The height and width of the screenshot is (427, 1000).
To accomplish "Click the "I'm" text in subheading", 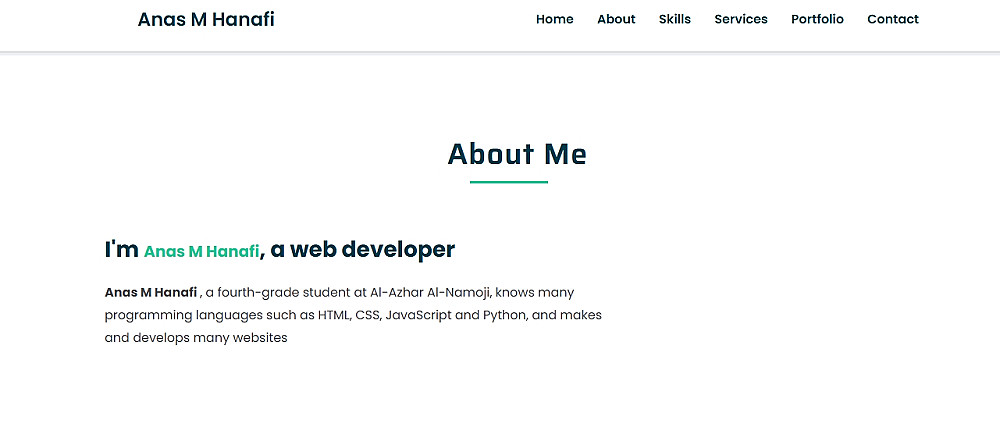I will tap(121, 250).
